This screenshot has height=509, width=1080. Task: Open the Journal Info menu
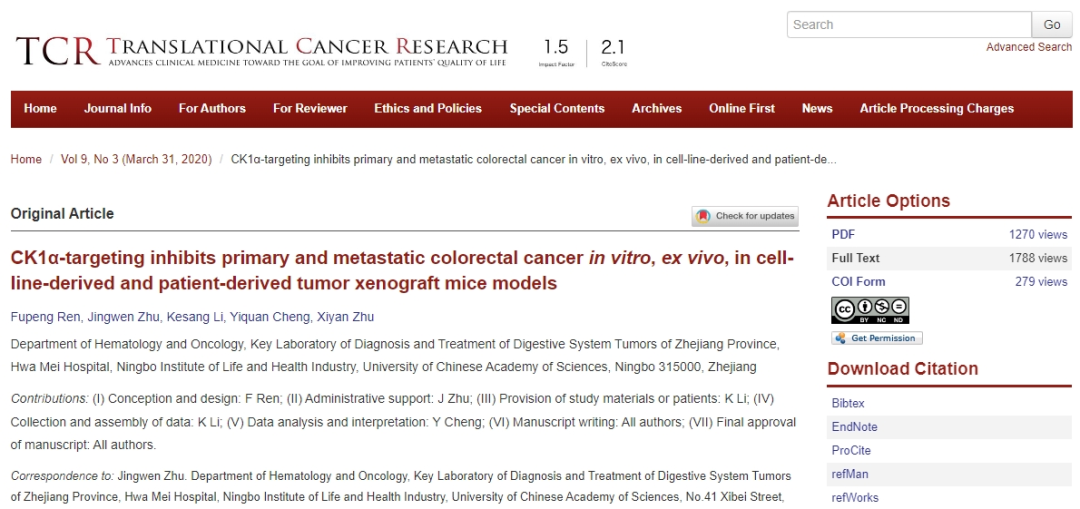click(118, 109)
